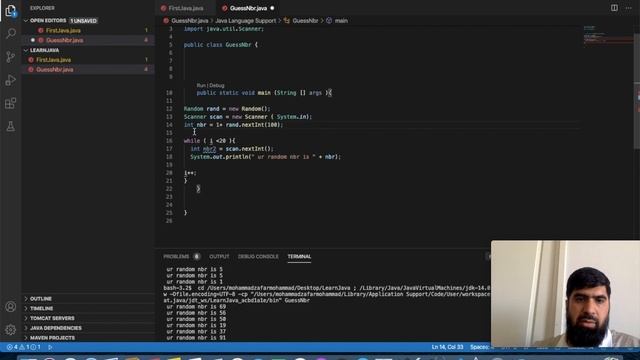Screen dimensions: 640x360
Task: Click GuessNbr.java in the breadcrumb
Action: coord(189,21)
